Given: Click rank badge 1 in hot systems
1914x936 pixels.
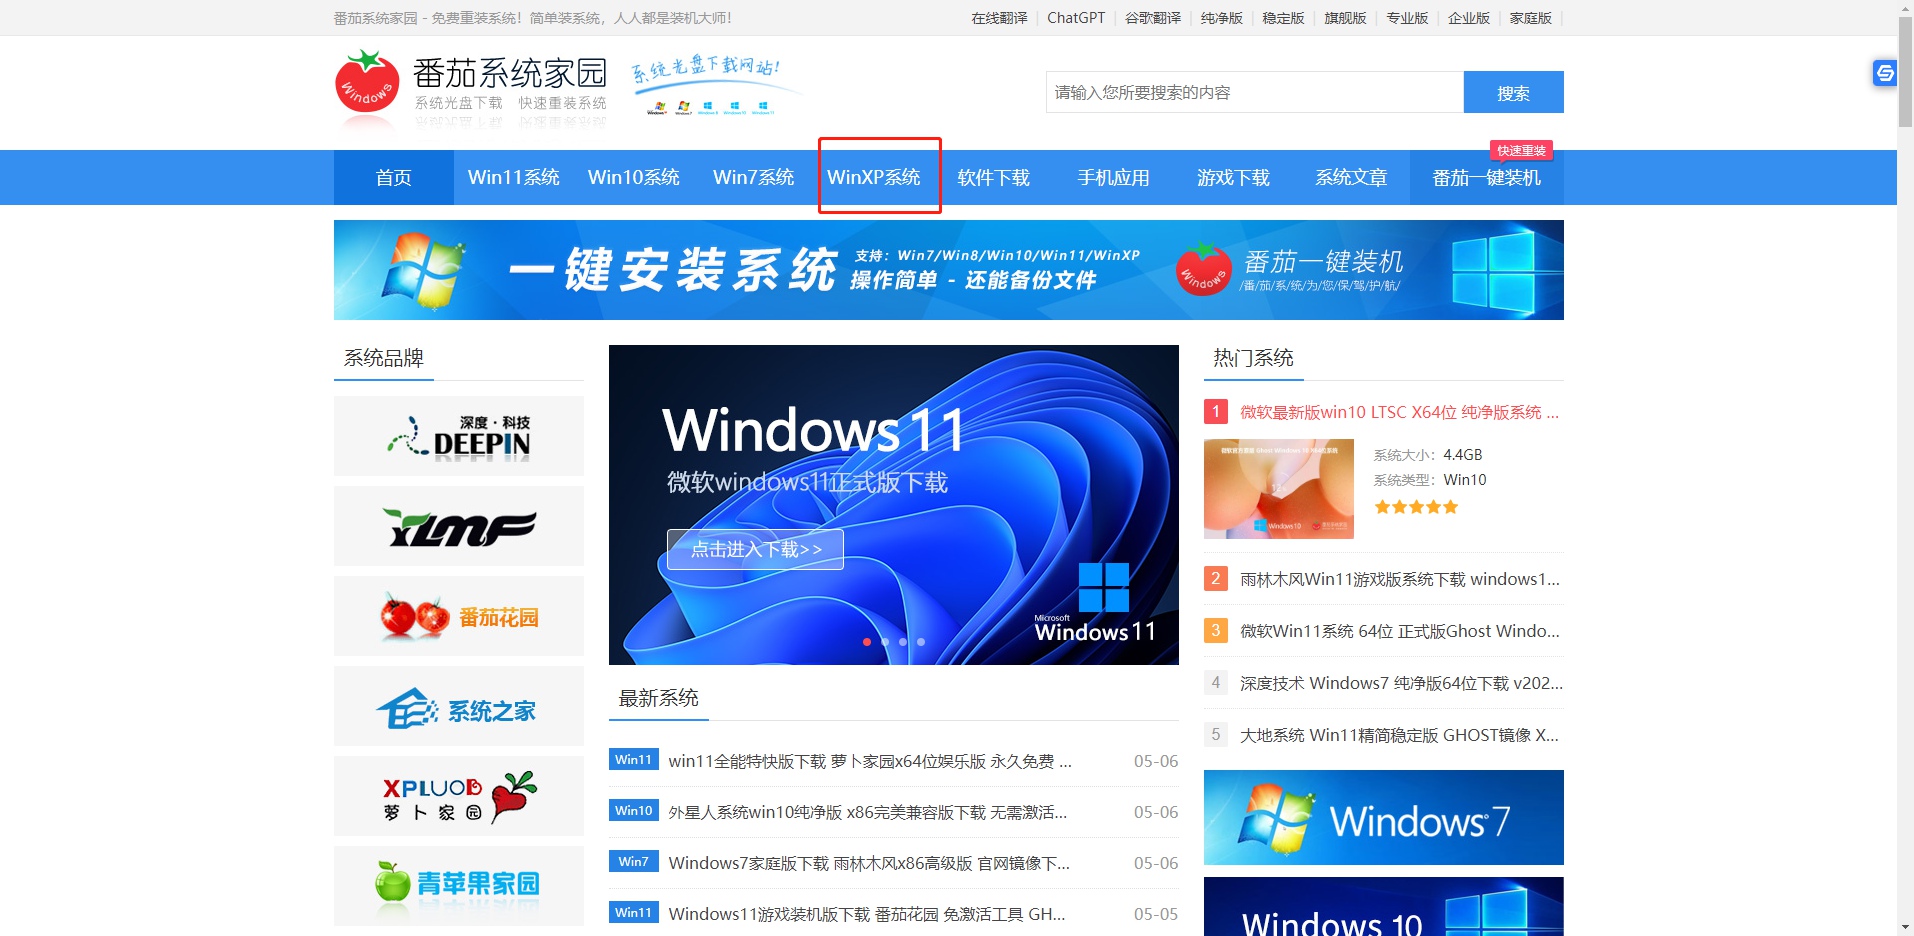Looking at the screenshot, I should pos(1216,411).
